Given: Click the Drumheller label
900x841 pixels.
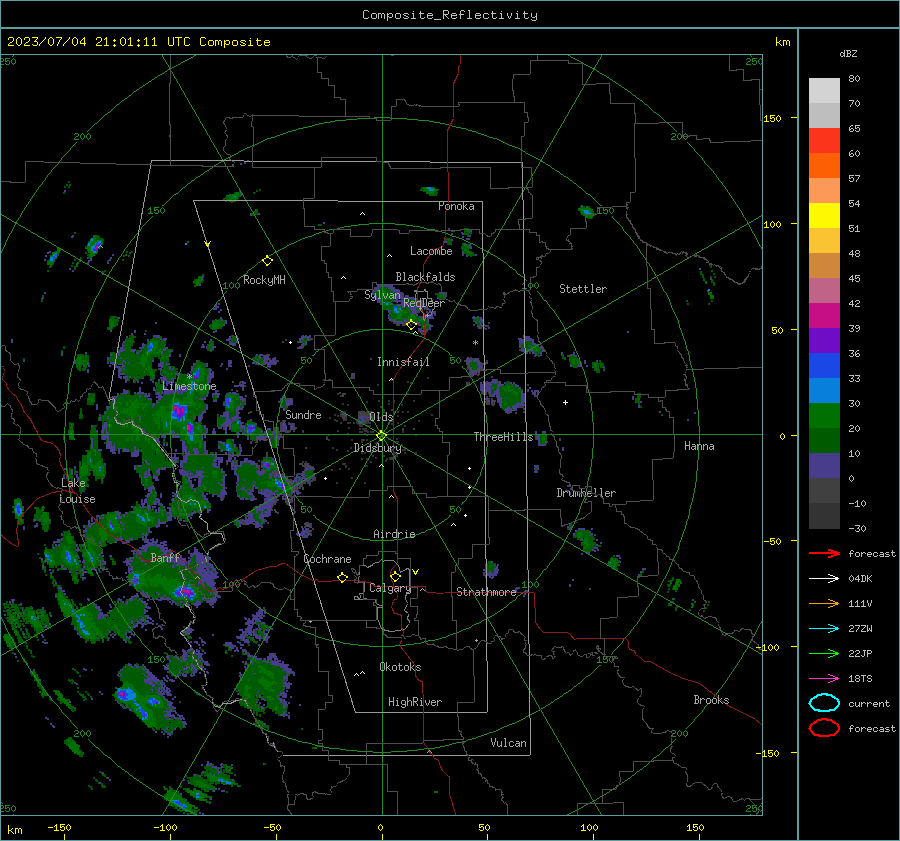Looking at the screenshot, I should point(585,493).
